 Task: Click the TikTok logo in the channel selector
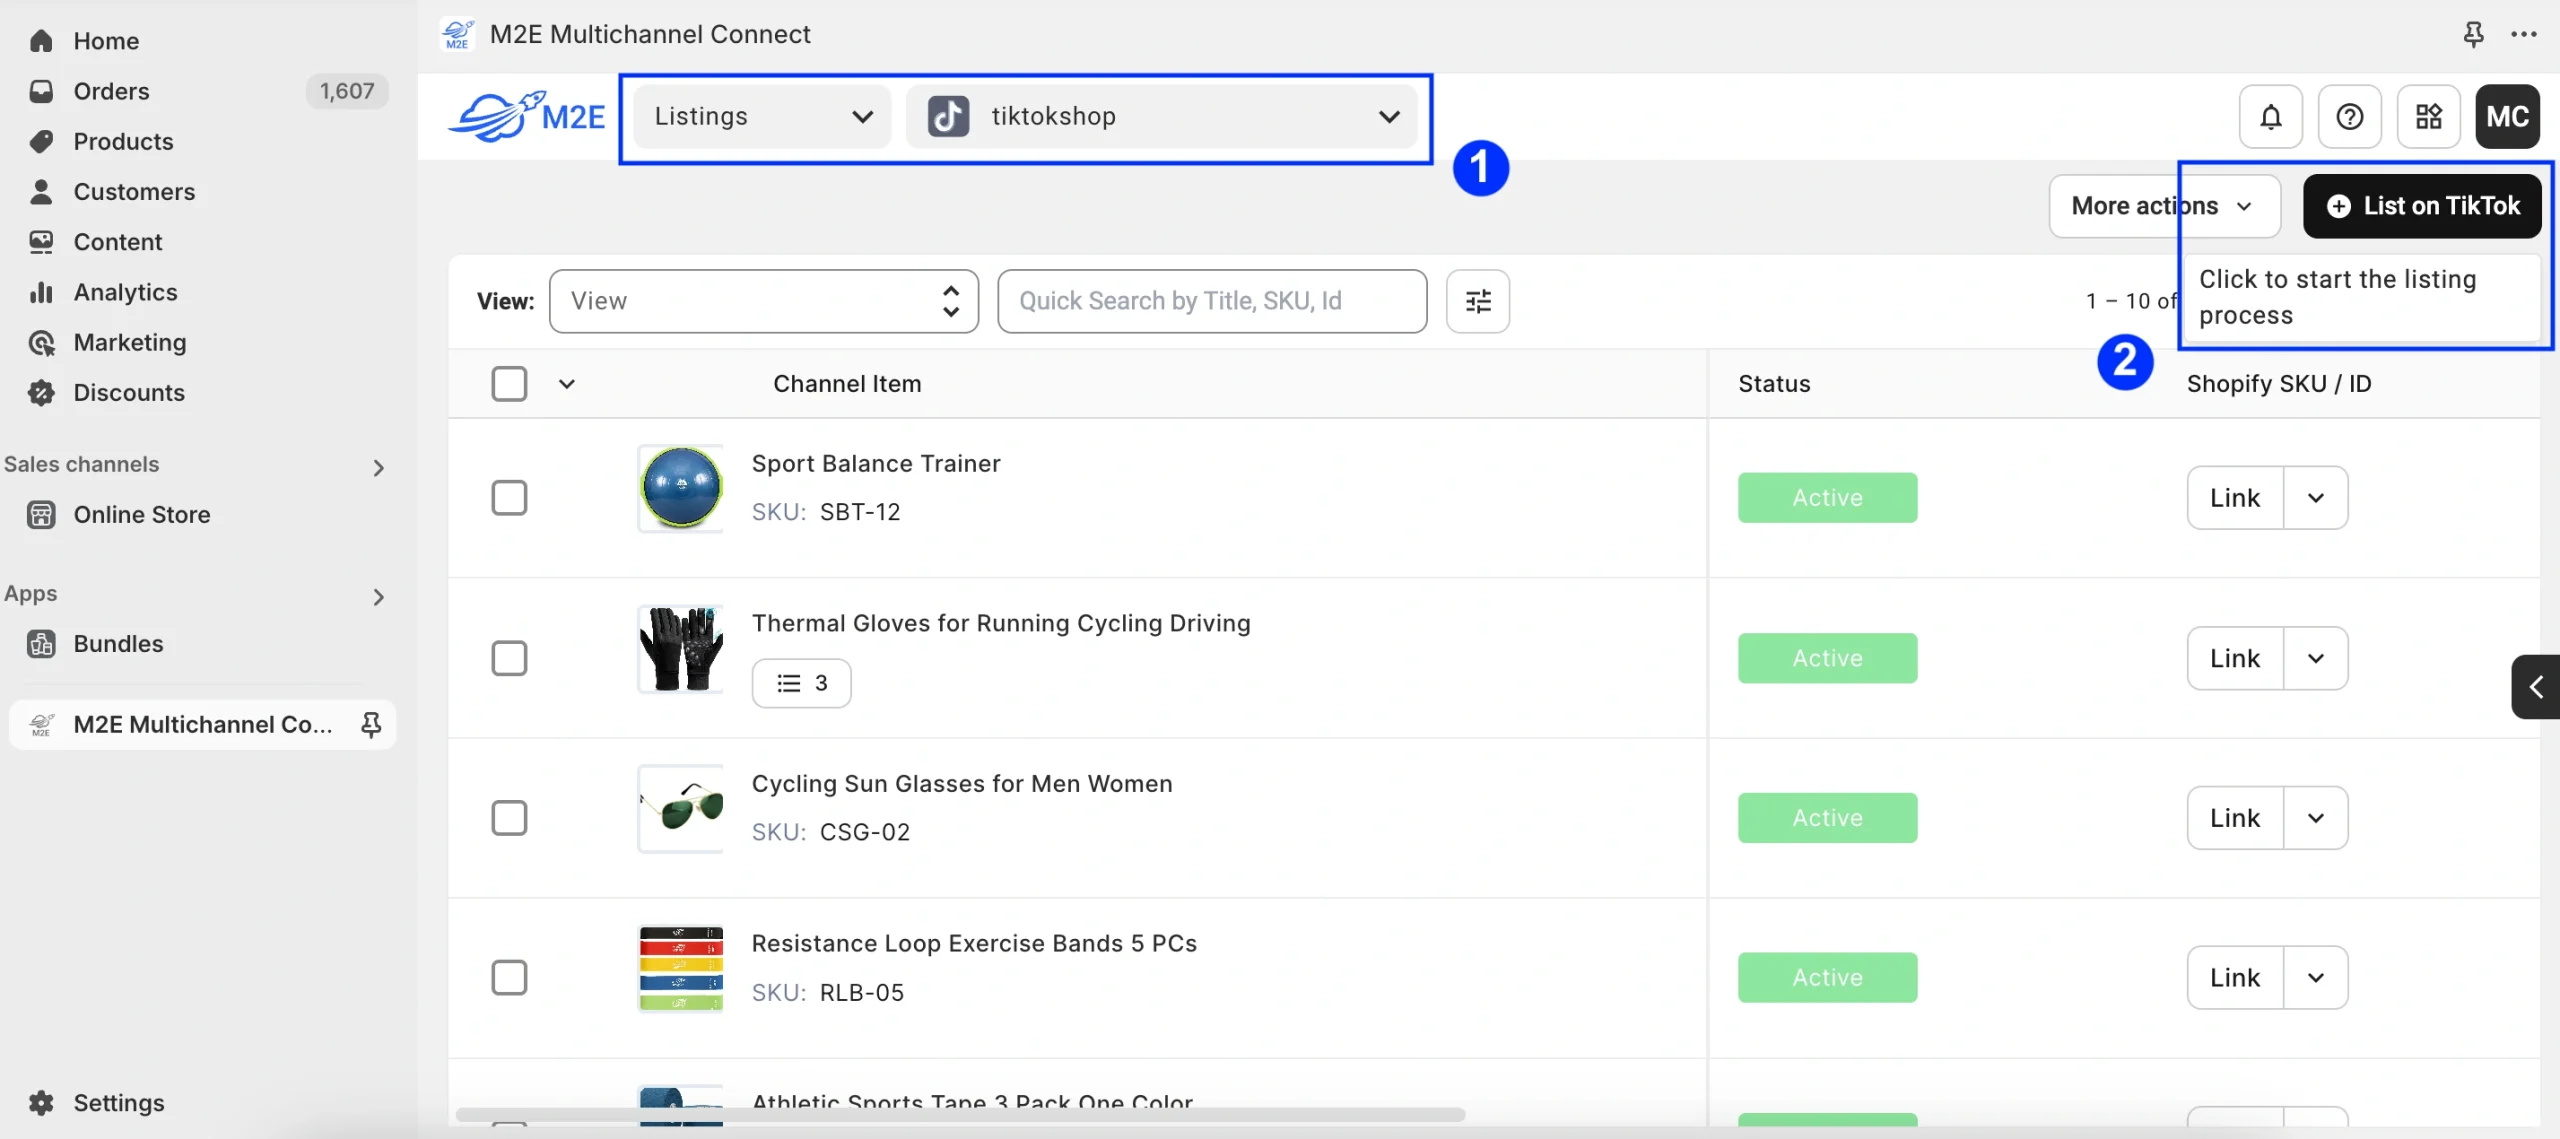click(948, 115)
